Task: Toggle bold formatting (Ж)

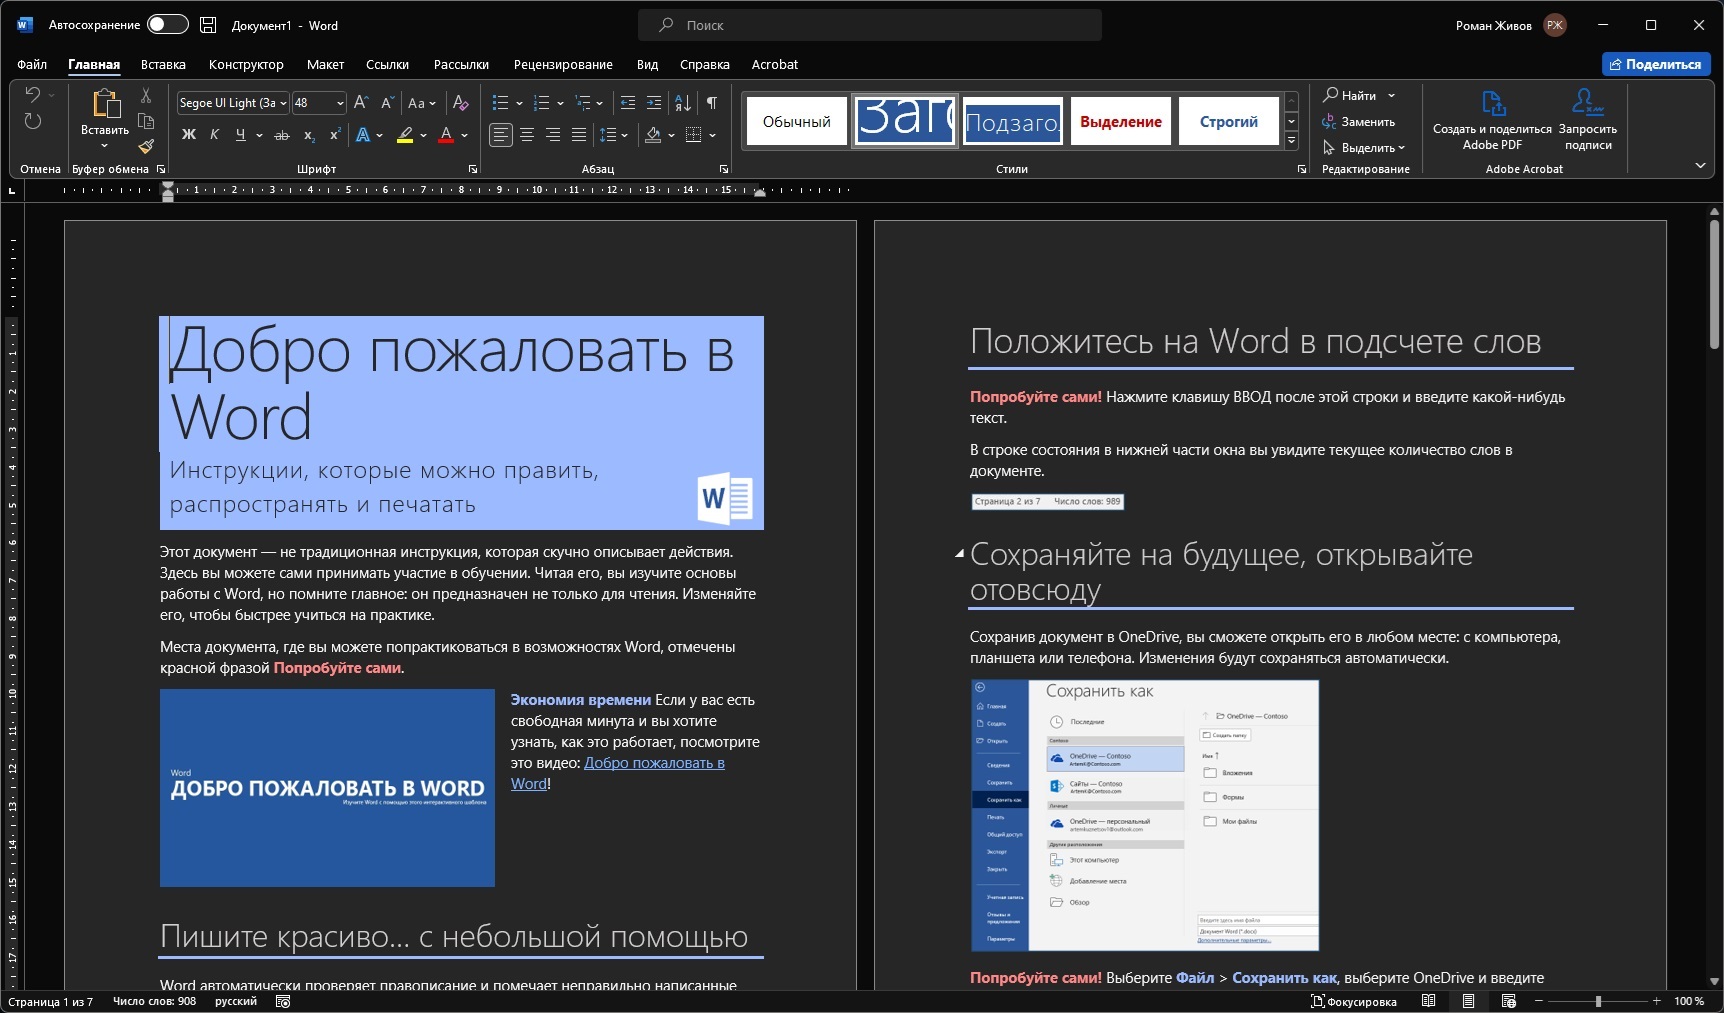Action: [x=189, y=135]
